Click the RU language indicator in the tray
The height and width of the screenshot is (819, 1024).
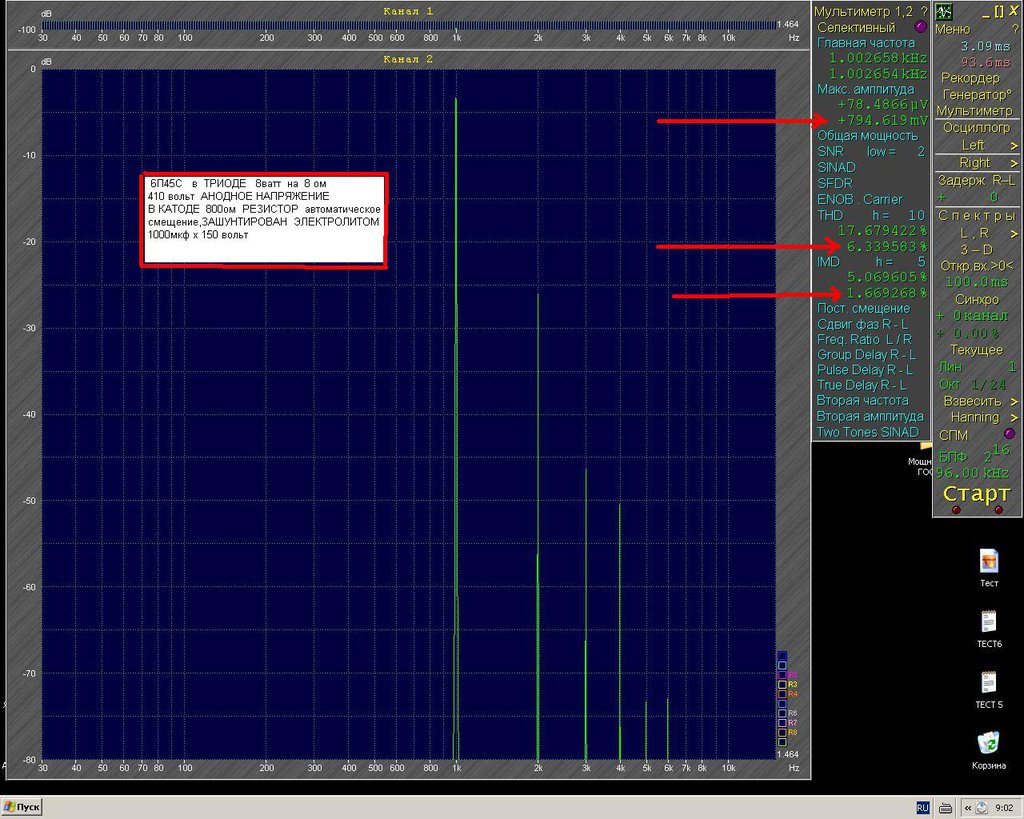coord(923,808)
